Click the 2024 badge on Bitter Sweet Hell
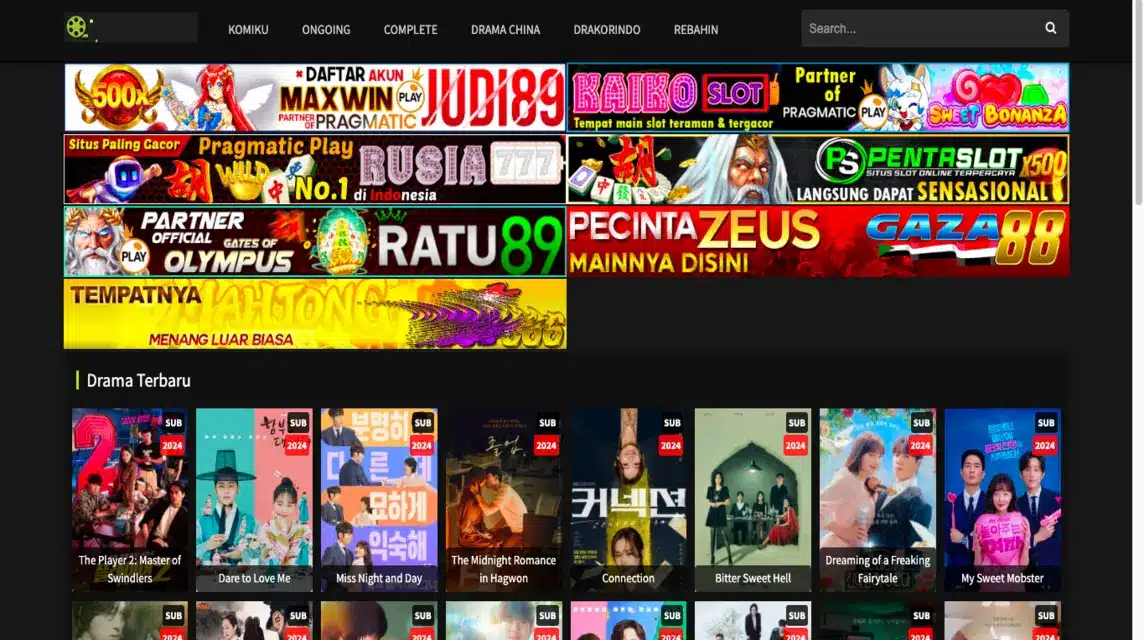The image size is (1144, 640). click(x=795, y=445)
